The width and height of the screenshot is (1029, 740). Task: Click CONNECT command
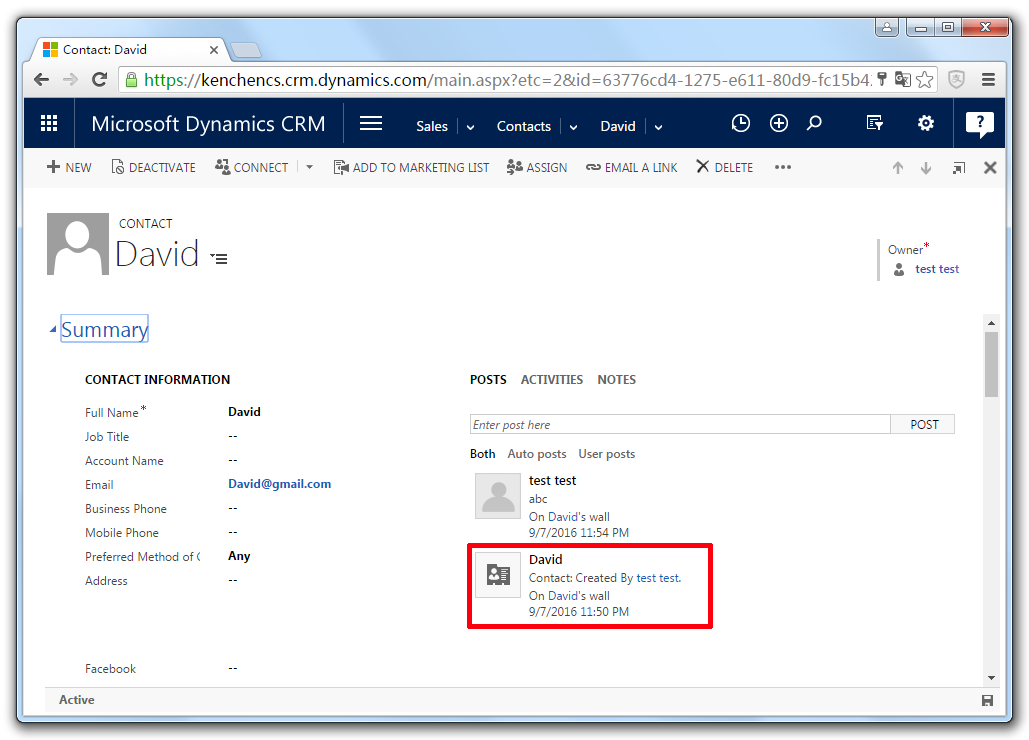pyautogui.click(x=252, y=167)
